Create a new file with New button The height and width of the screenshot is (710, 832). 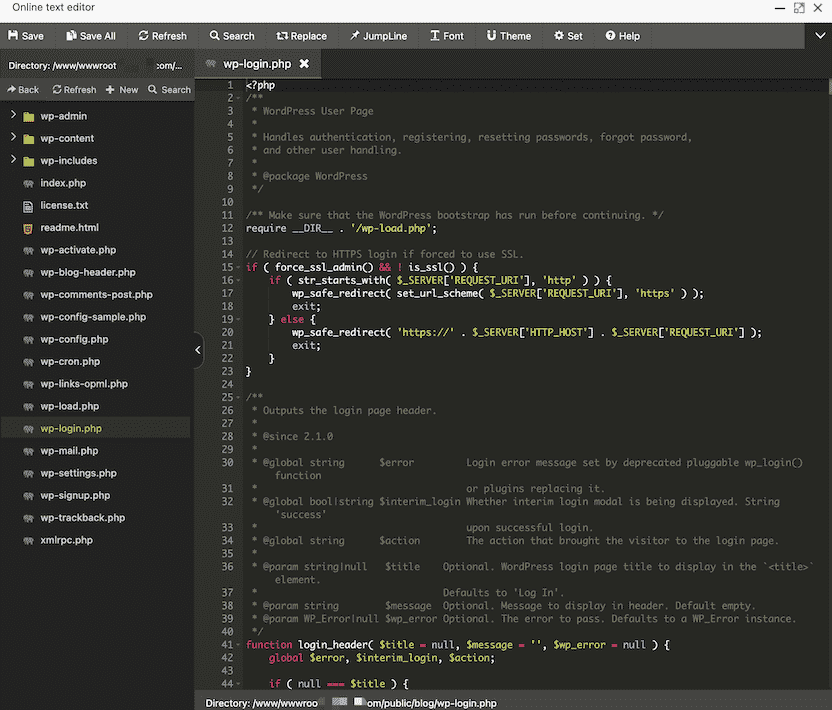(122, 90)
